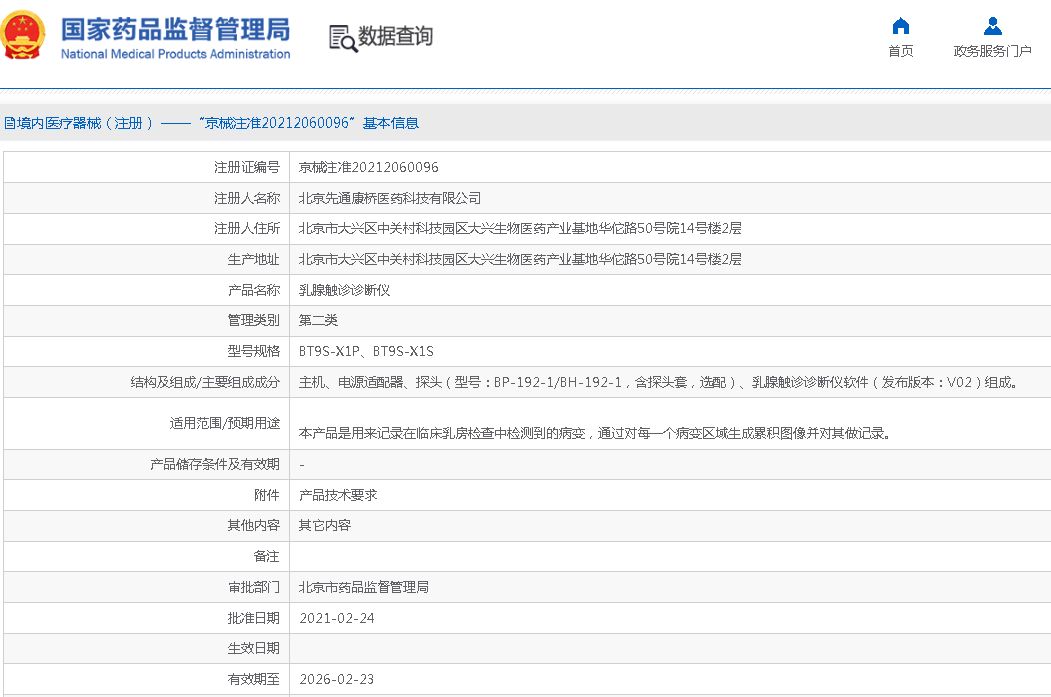
Task: Click the small icon before 境内医疗器械 heading
Action: pos(8,123)
